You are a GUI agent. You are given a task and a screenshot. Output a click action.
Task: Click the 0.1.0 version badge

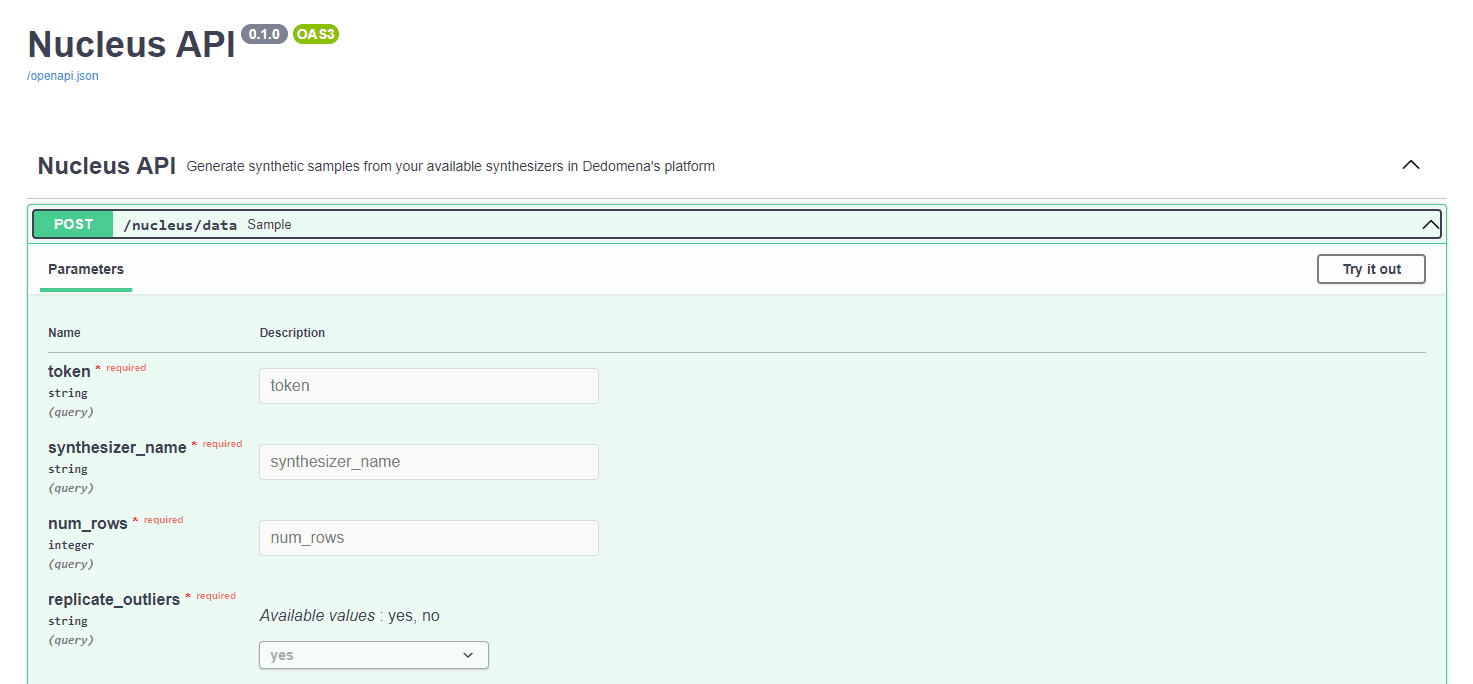click(265, 34)
